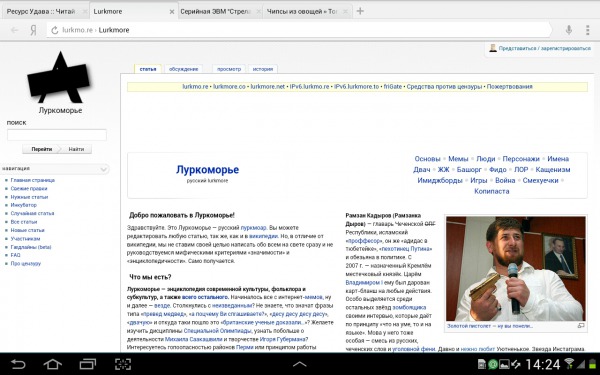The width and height of the screenshot is (600, 375).
Task: Open Средства против цензуры link
Action: click(444, 86)
